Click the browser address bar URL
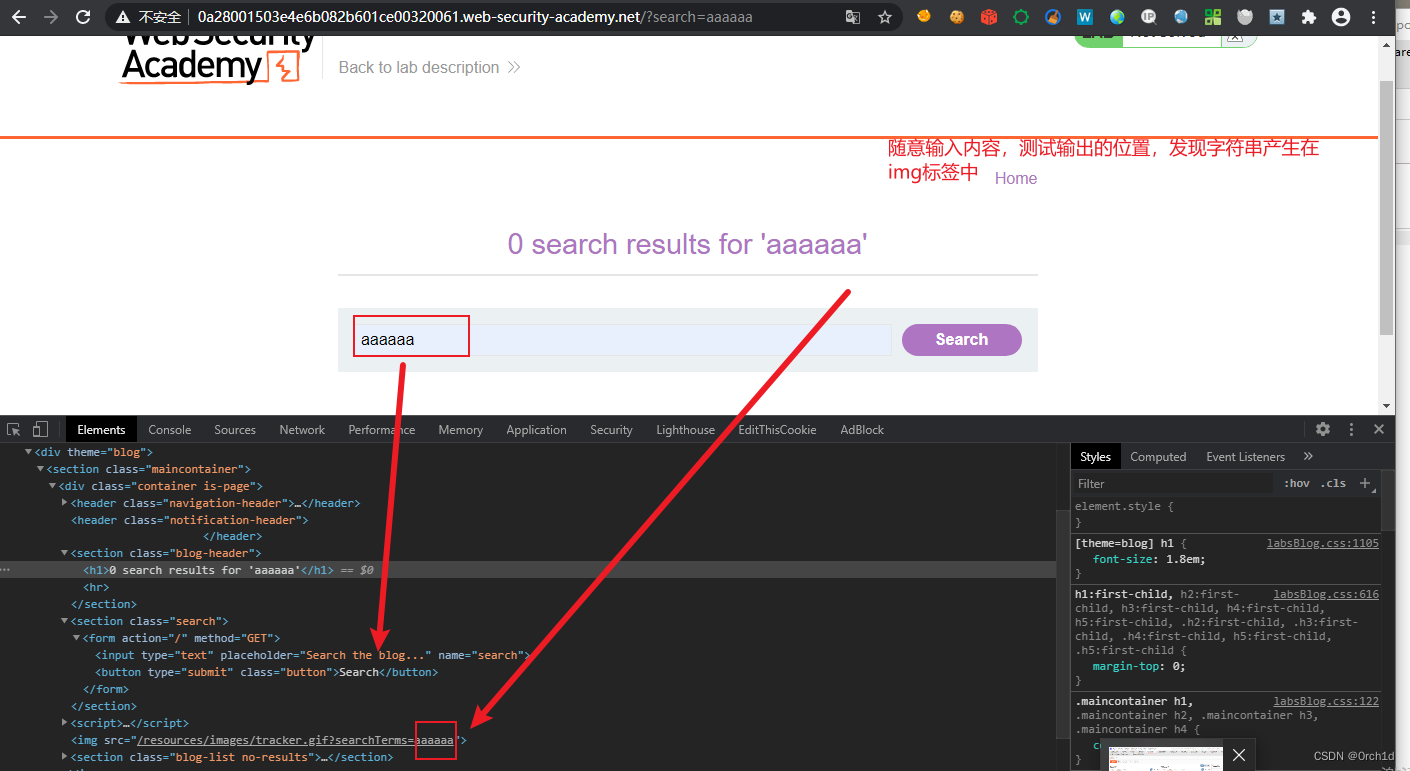The width and height of the screenshot is (1410, 771). [x=475, y=17]
